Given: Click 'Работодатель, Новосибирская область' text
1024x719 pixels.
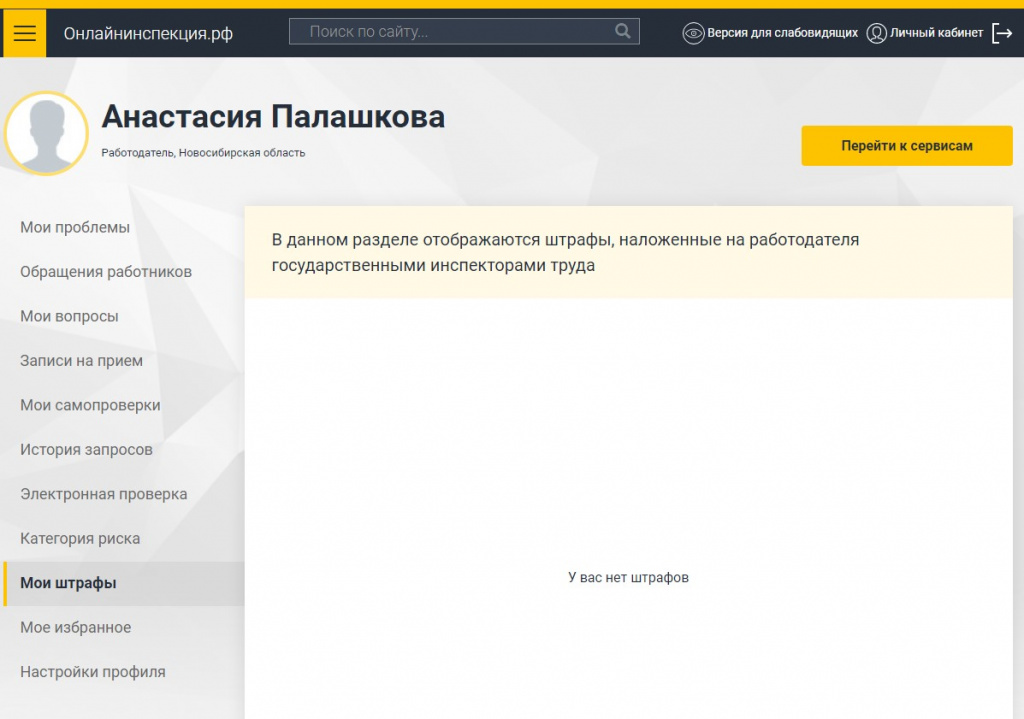Looking at the screenshot, I should click(203, 153).
